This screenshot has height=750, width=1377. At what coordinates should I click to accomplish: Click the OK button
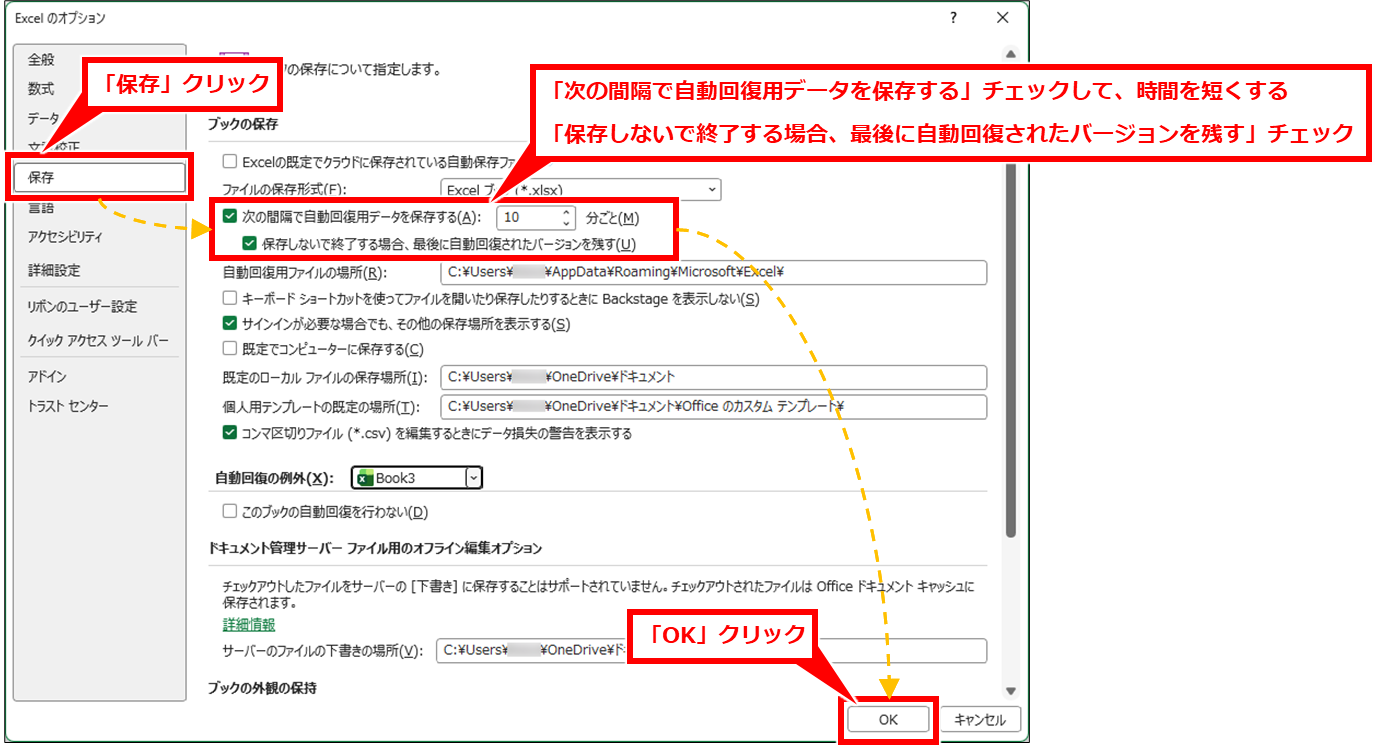point(888,719)
